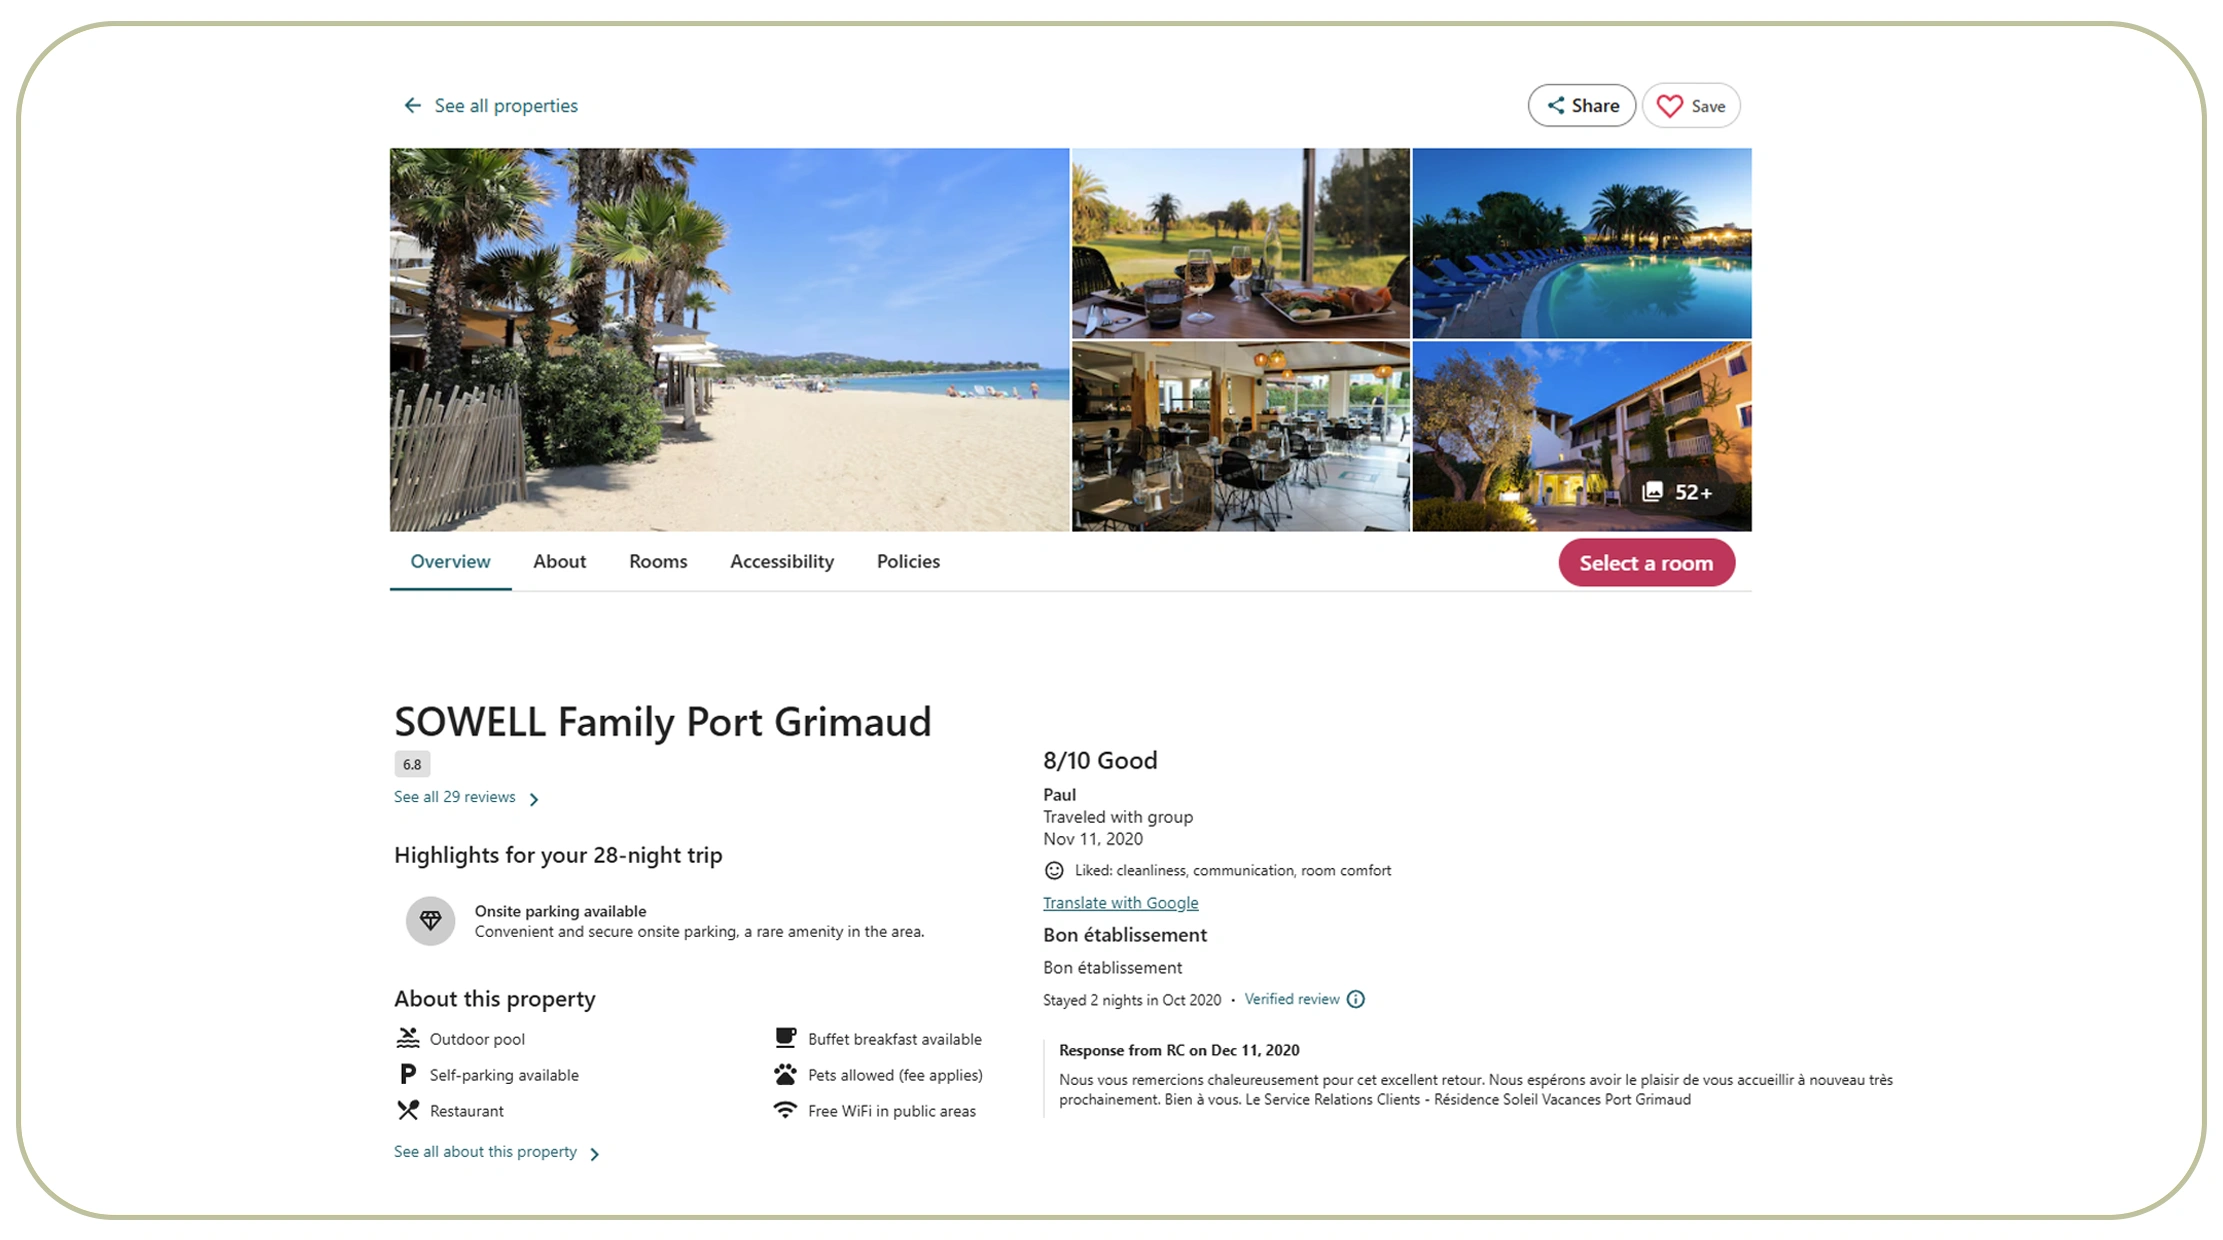The width and height of the screenshot is (2223, 1240).
Task: Click the outdoor pool icon
Action: click(x=408, y=1038)
